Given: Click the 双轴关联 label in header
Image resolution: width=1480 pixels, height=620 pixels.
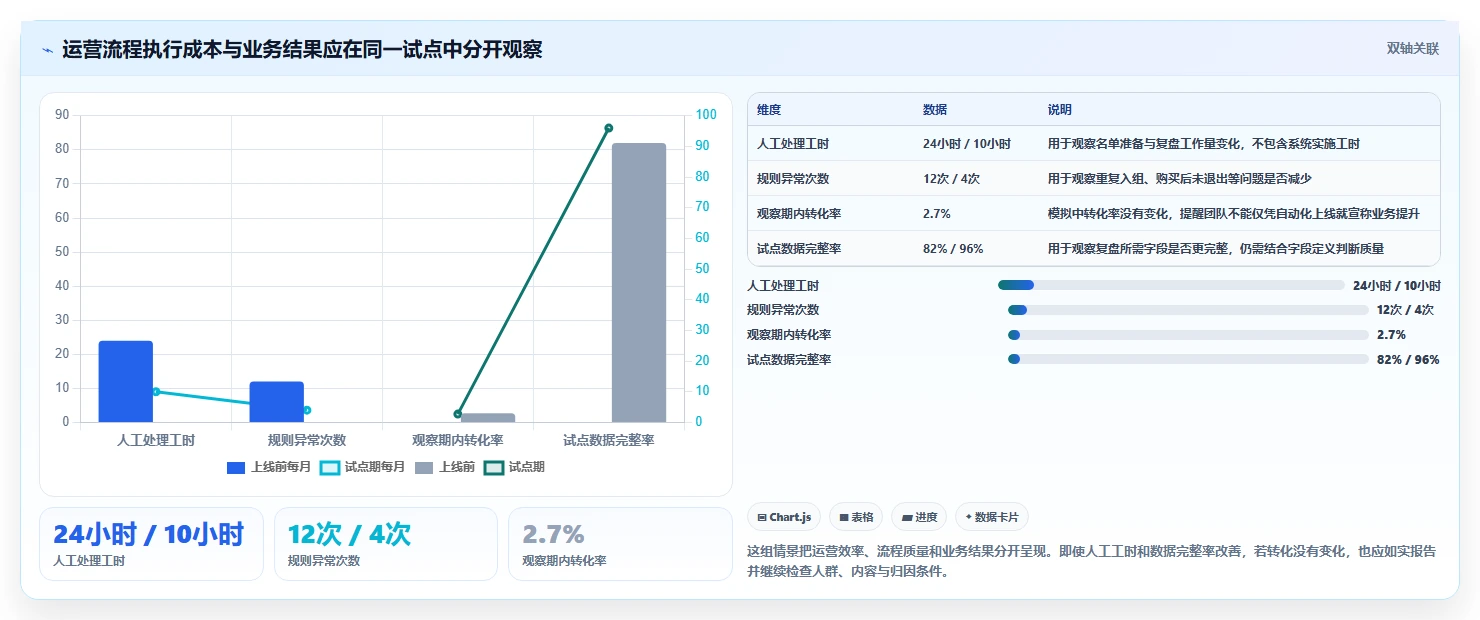Looking at the screenshot, I should (x=1412, y=49).
